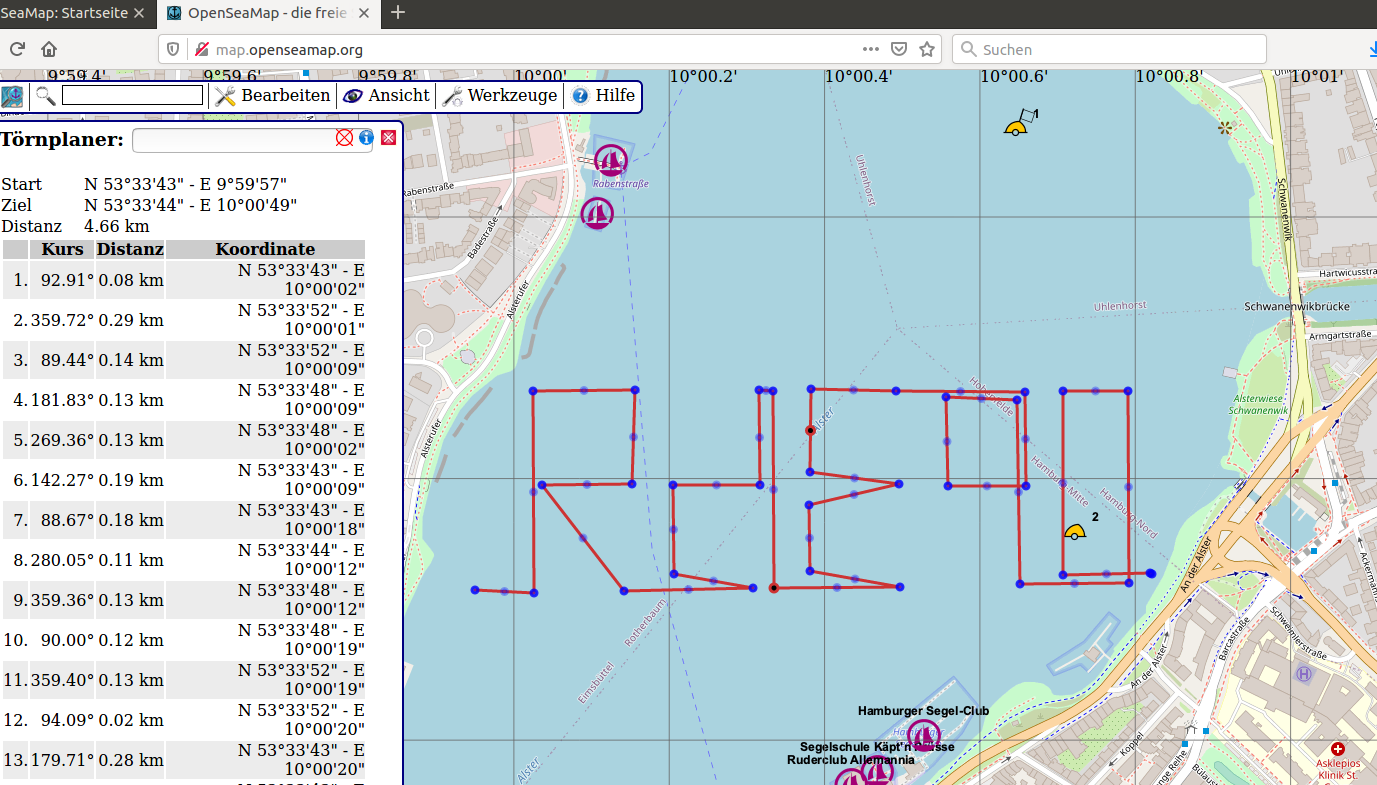
Task: Expand the Ansicht view menu
Action: pyautogui.click(x=387, y=96)
